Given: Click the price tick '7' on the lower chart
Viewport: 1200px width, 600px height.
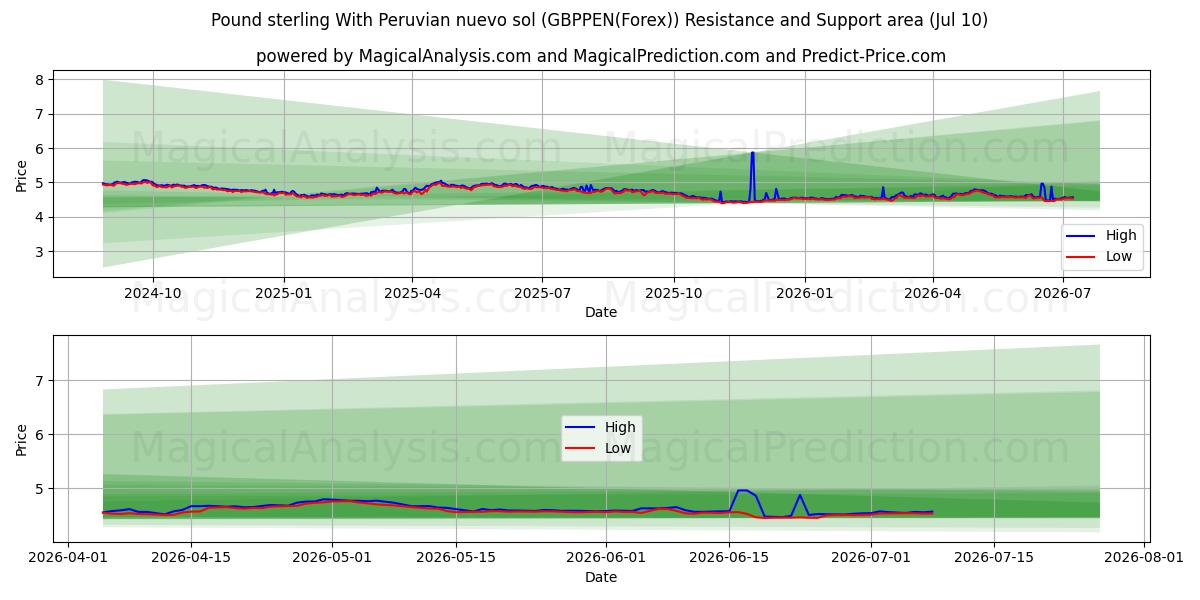Looking at the screenshot, I should pos(38,381).
